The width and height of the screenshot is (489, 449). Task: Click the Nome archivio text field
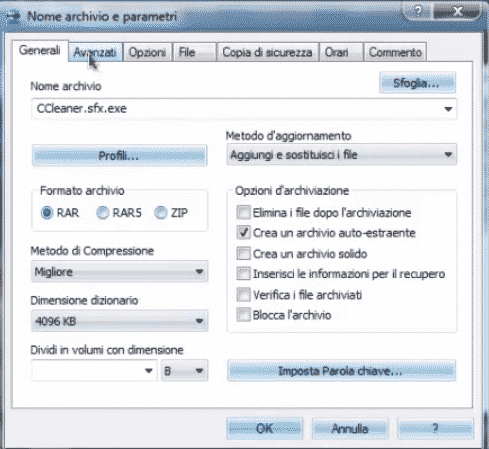pyautogui.click(x=244, y=109)
